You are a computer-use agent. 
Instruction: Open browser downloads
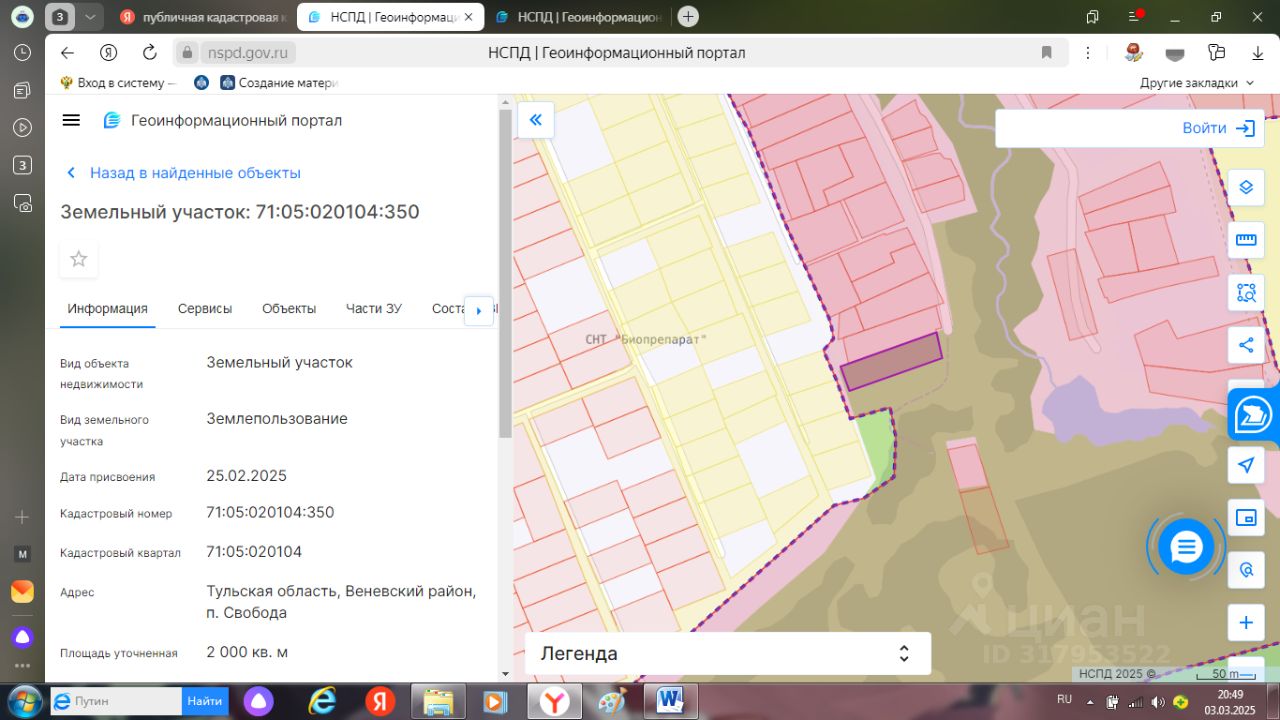1258,53
